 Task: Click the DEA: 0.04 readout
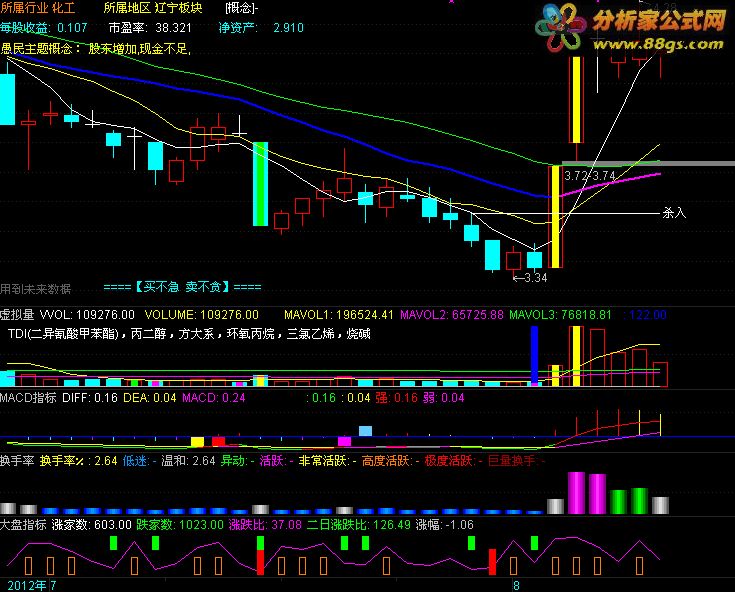[150, 397]
